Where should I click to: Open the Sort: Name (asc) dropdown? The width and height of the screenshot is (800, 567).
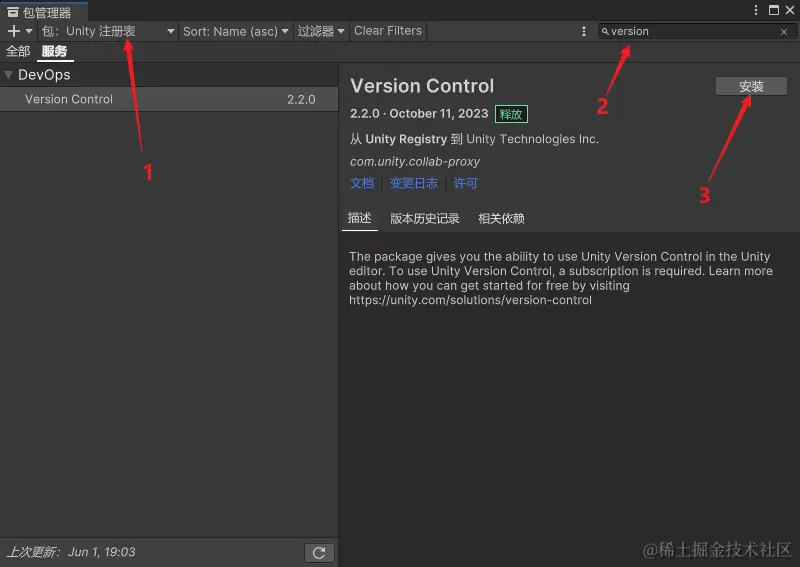click(x=235, y=31)
